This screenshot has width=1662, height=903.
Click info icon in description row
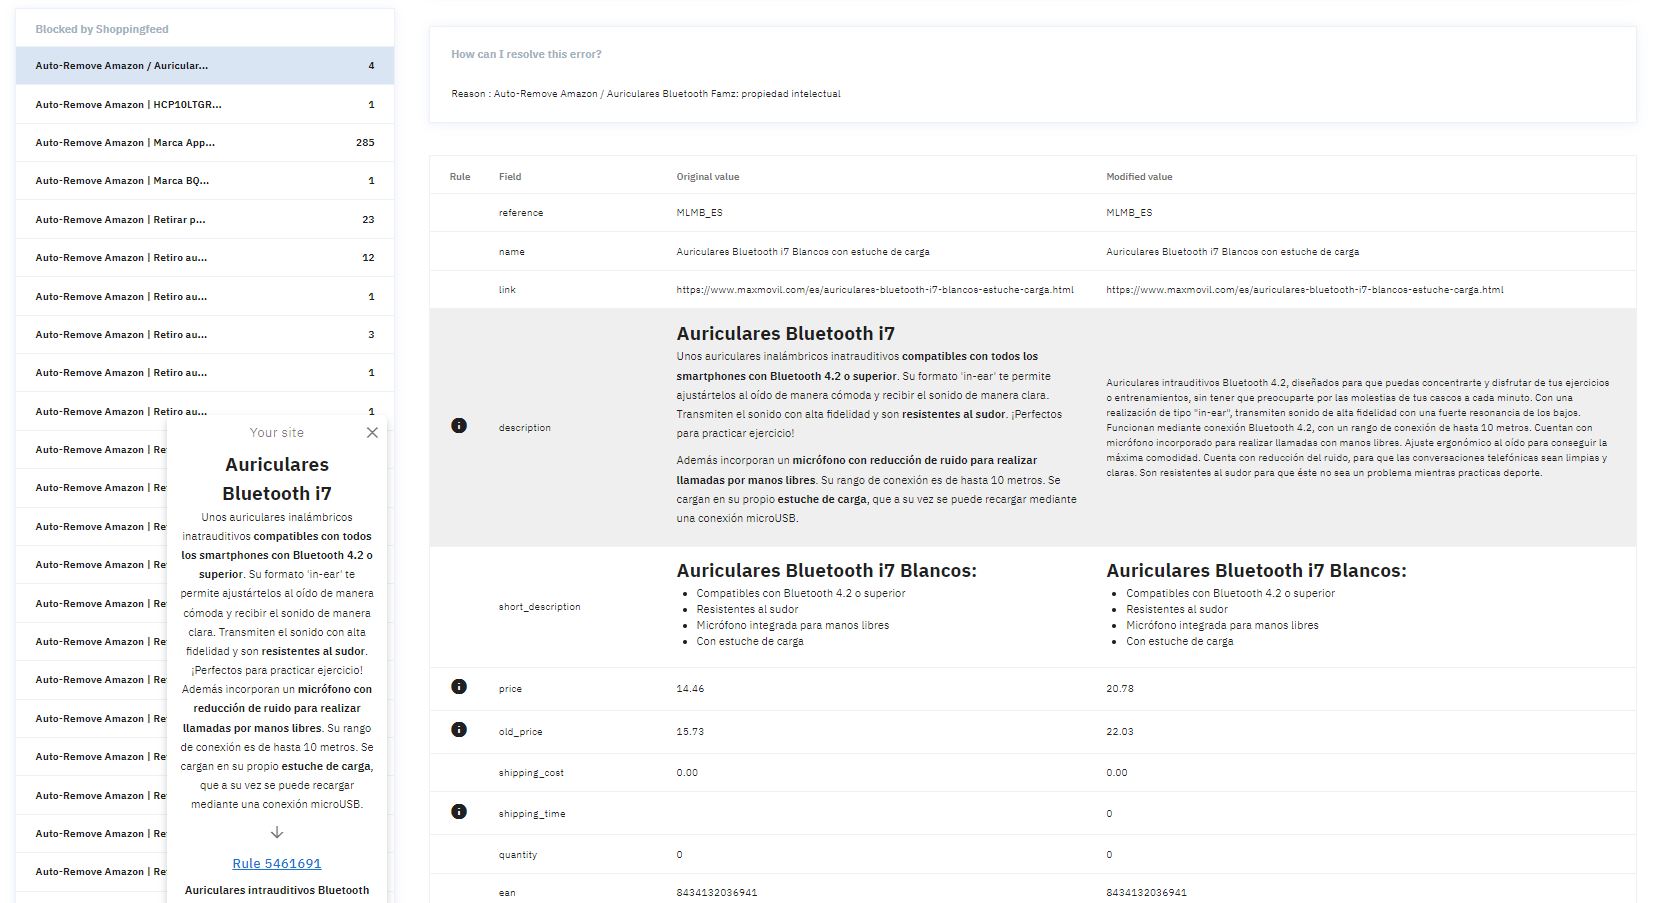coord(459,426)
